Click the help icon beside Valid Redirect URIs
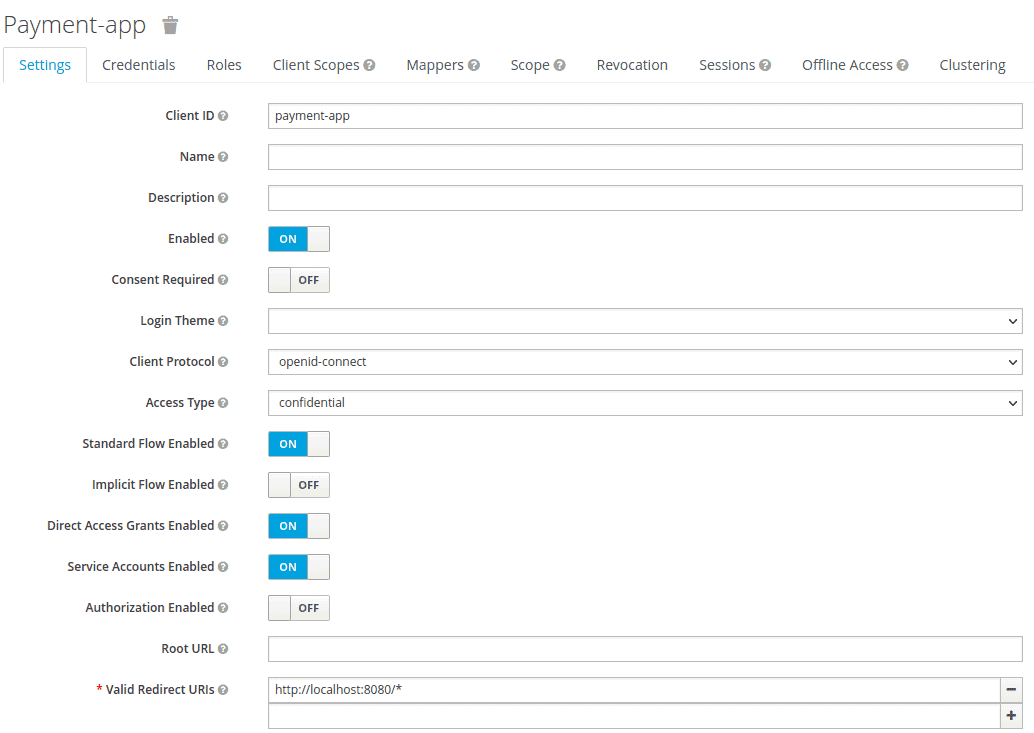This screenshot has height=733, width=1034. (x=223, y=690)
